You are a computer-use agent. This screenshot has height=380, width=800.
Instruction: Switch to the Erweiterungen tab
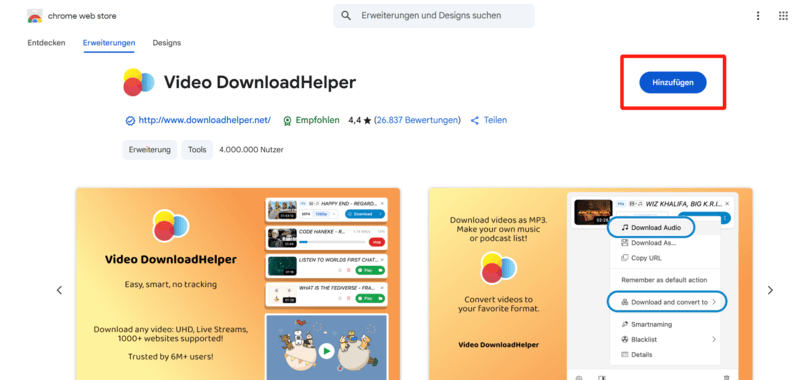click(x=109, y=43)
